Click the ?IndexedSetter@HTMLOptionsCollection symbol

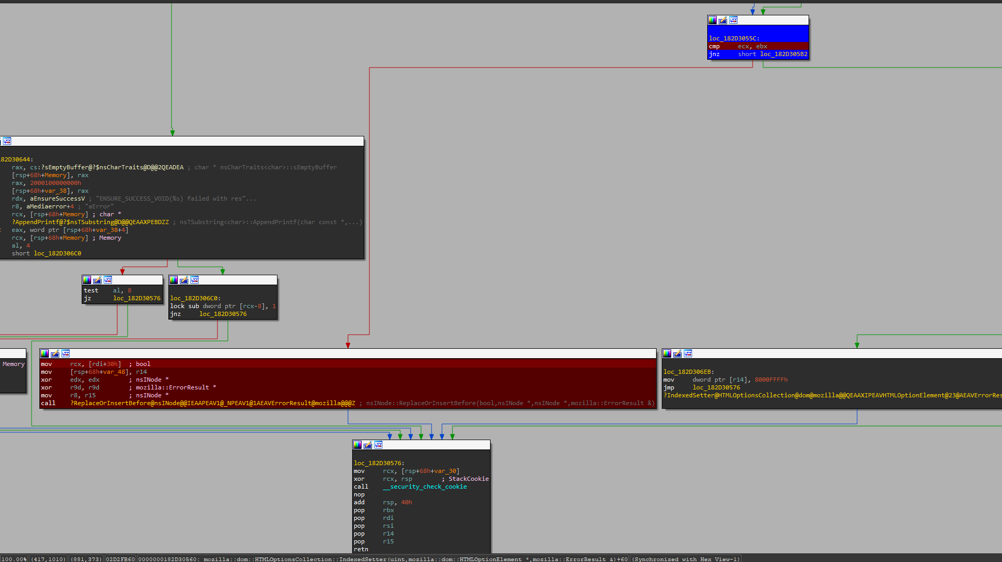(x=833, y=395)
